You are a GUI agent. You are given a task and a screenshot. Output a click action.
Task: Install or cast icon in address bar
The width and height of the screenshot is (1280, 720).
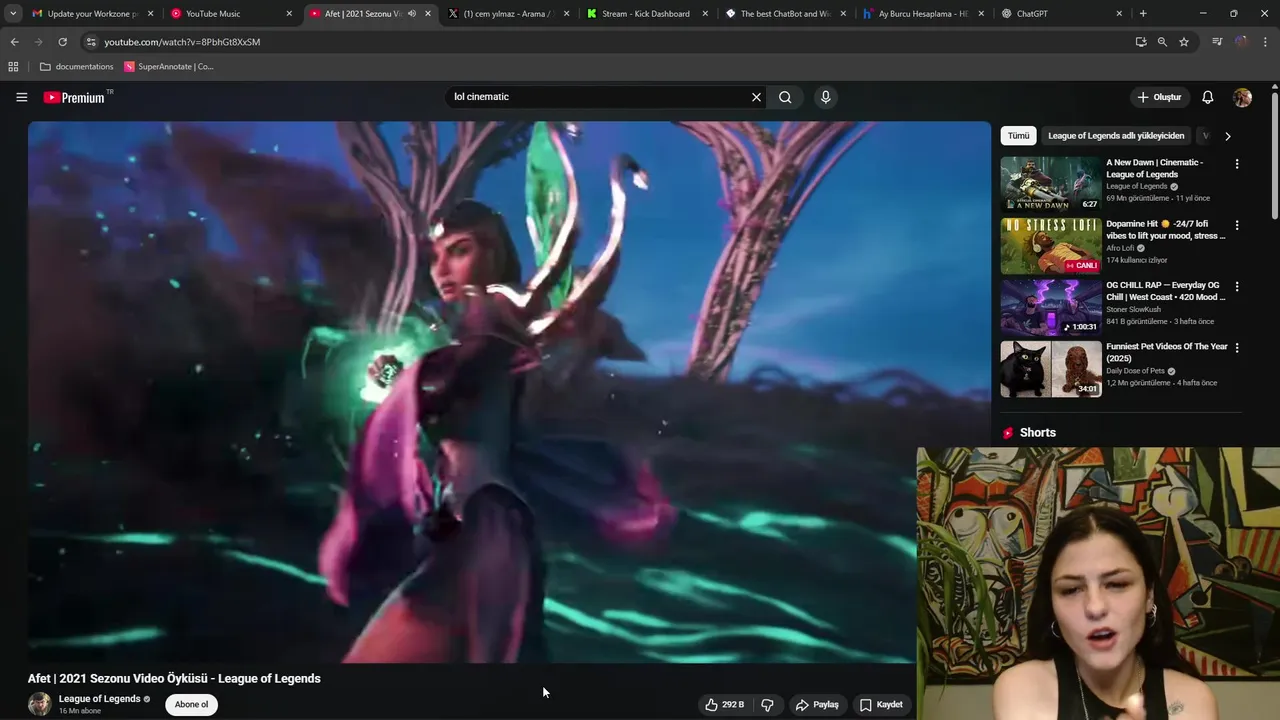tap(1140, 42)
